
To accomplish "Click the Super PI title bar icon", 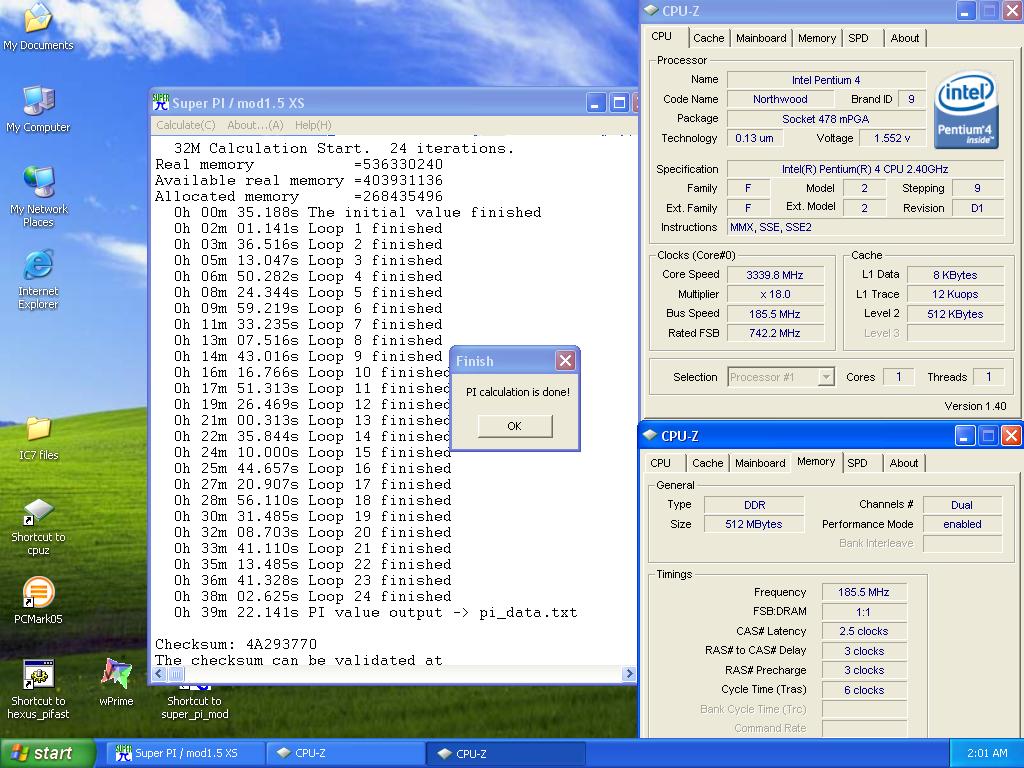I will [160, 102].
